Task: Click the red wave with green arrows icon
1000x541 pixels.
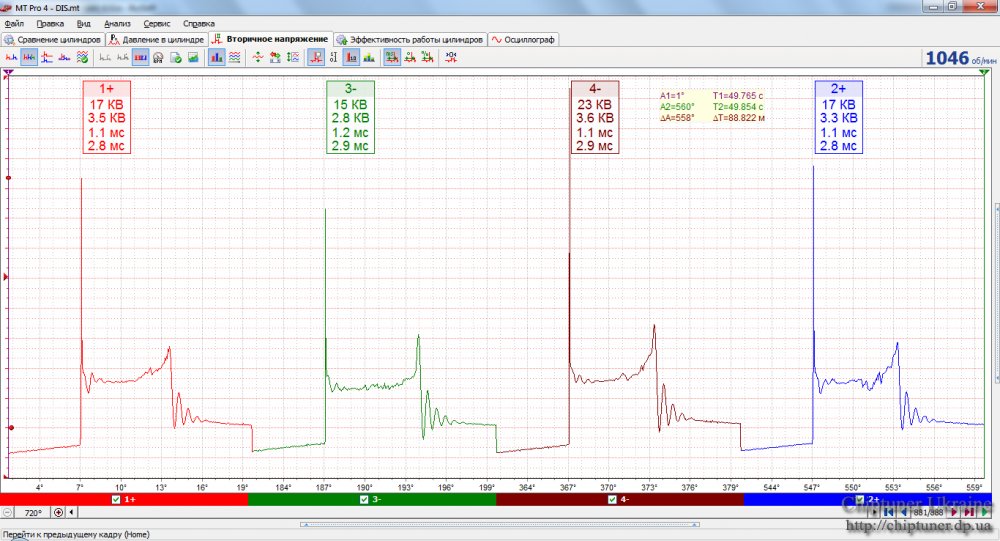Action: pos(258,57)
